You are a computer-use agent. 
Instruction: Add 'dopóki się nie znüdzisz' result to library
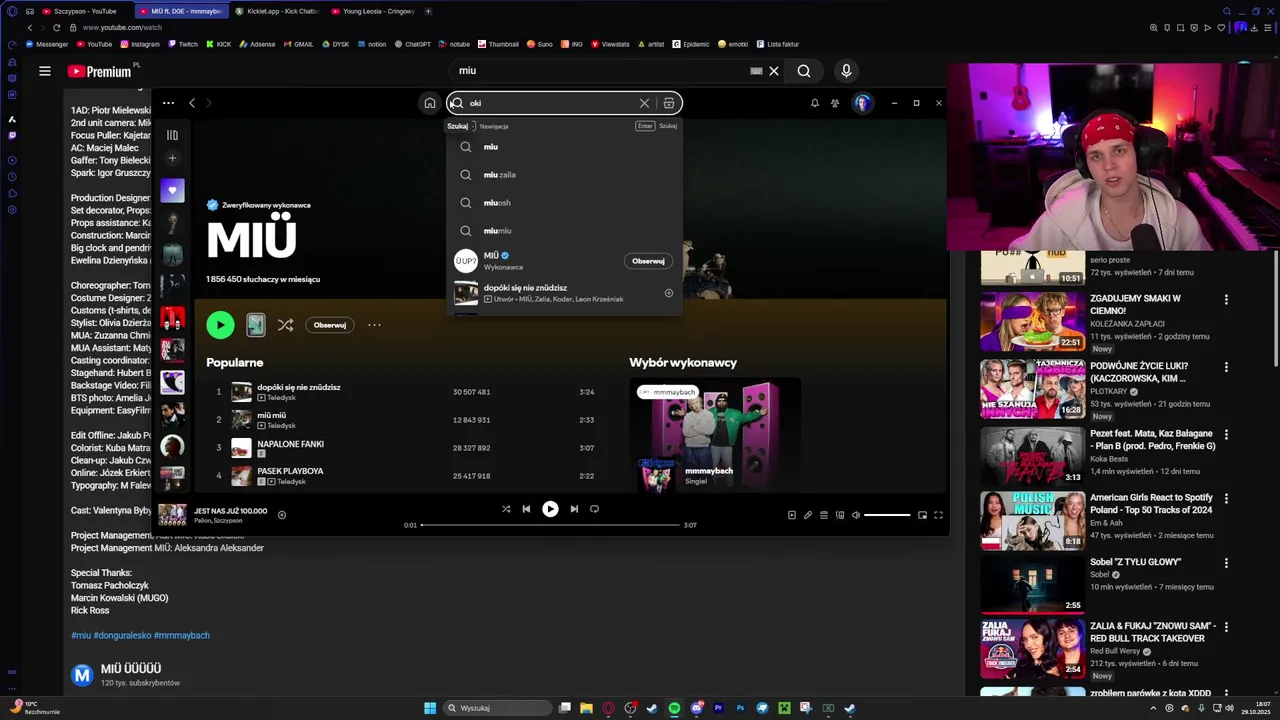(x=669, y=293)
